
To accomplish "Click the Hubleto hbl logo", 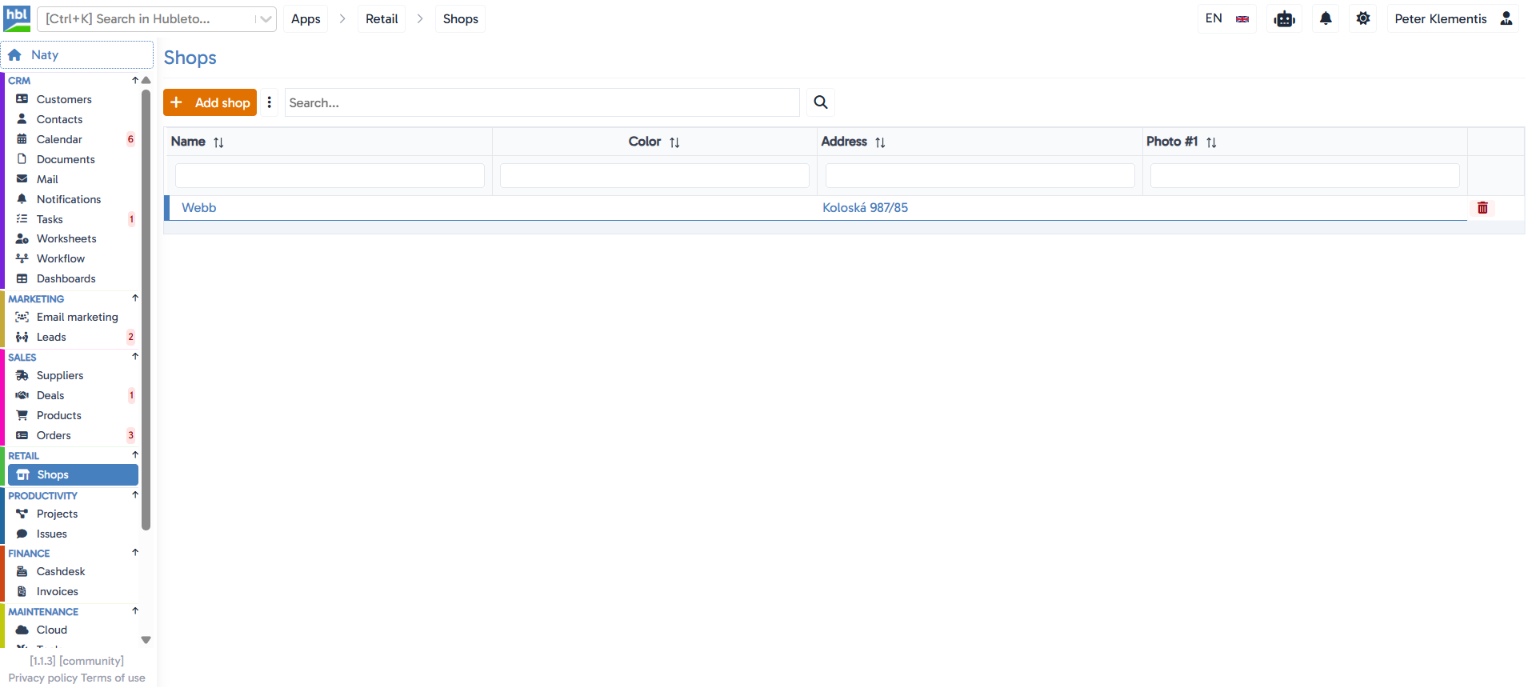I will 17,18.
